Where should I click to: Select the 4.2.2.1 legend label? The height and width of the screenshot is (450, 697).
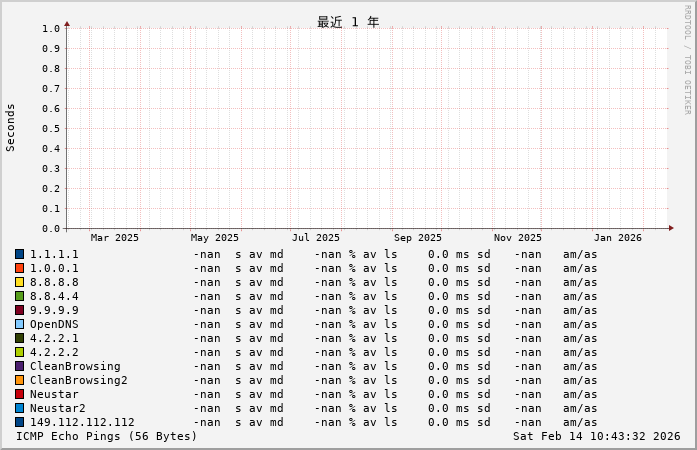point(54,338)
